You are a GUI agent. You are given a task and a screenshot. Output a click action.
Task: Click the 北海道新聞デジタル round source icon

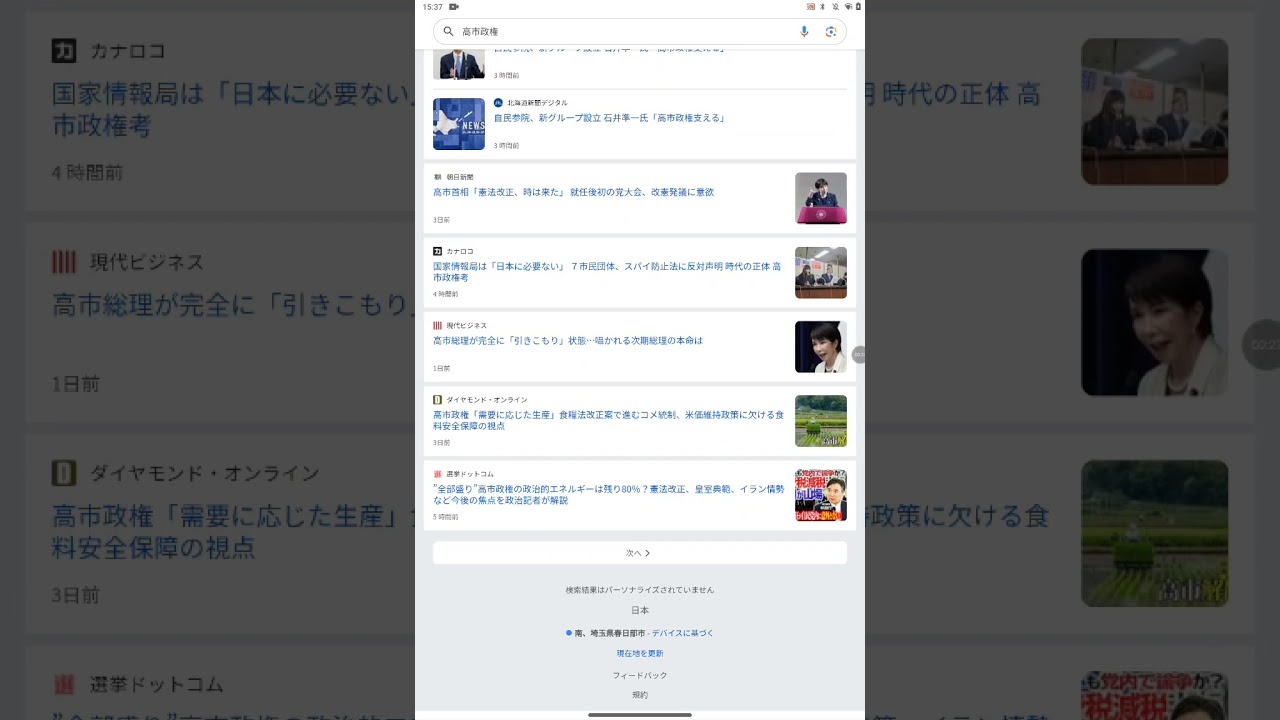(x=498, y=103)
